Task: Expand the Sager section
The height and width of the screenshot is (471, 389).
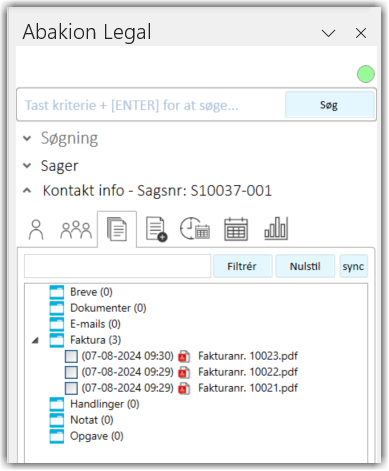Action: pyautogui.click(x=27, y=165)
